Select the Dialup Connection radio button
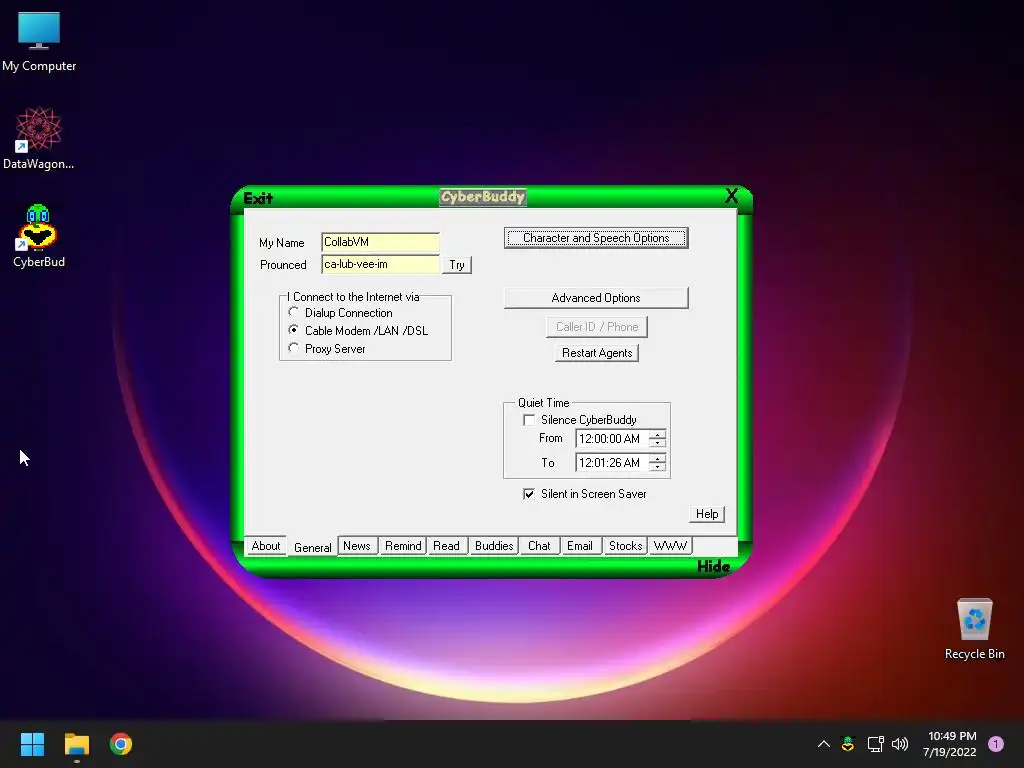 click(294, 313)
